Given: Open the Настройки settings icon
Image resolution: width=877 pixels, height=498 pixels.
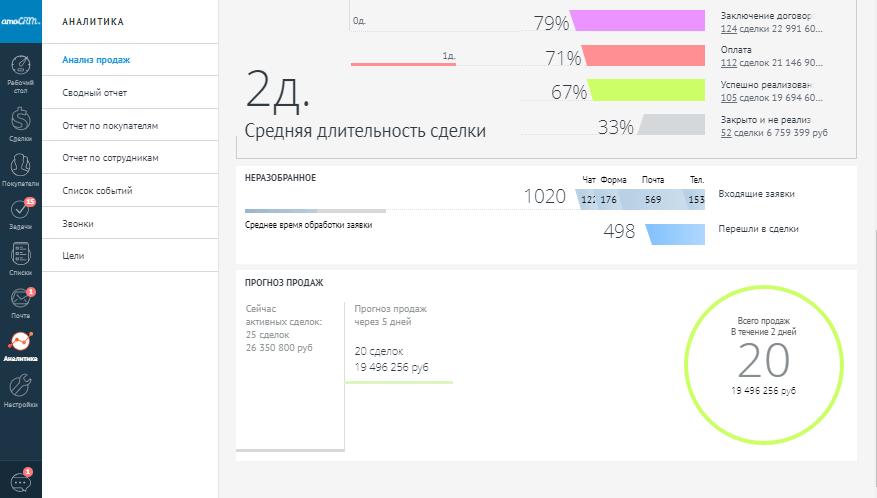Looking at the screenshot, I should pyautogui.click(x=20, y=389).
